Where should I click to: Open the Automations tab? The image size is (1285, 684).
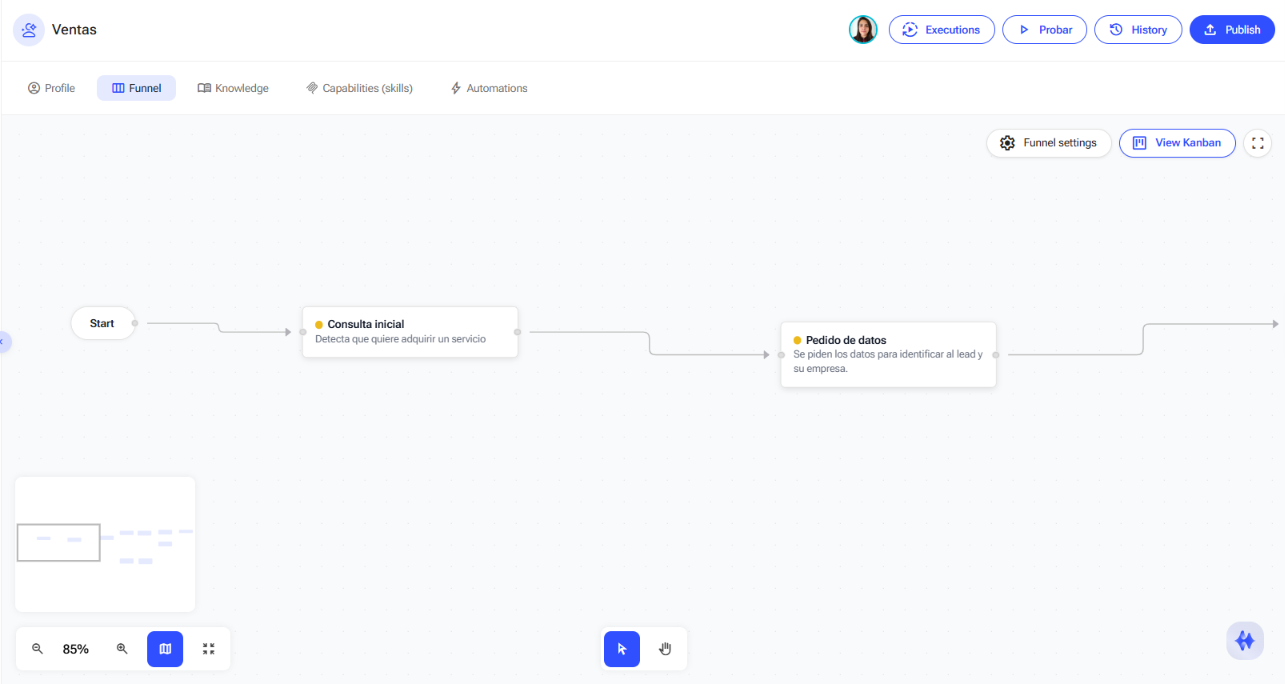(489, 88)
